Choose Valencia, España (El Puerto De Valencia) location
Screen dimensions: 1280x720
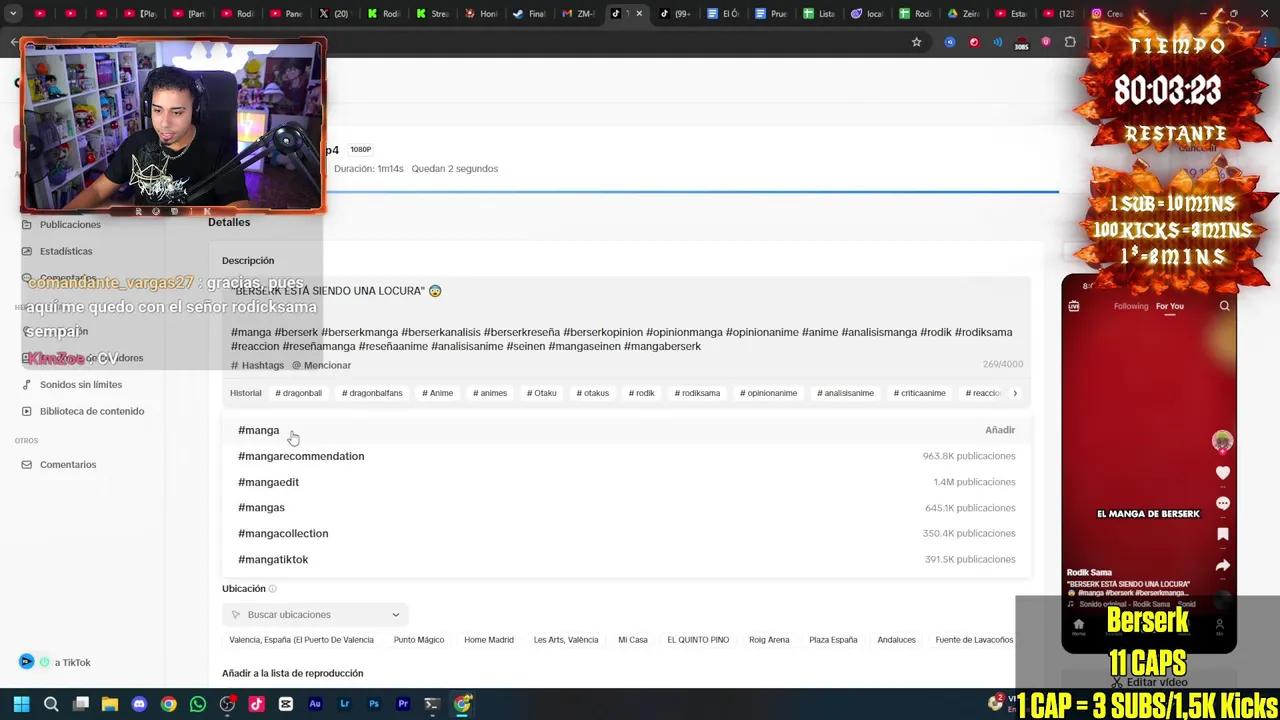[301, 640]
